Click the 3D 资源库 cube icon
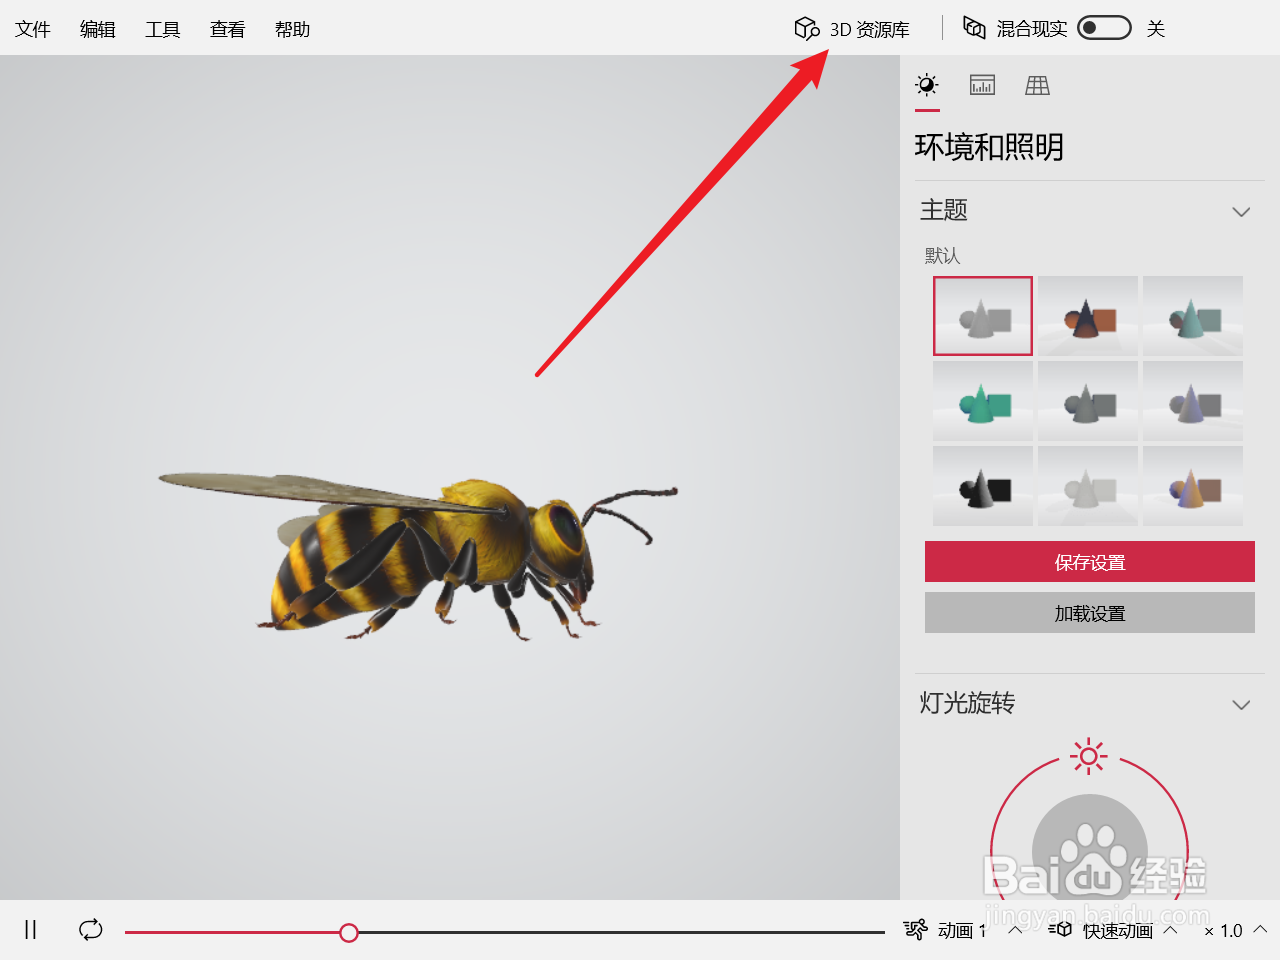1280x960 pixels. coord(807,28)
